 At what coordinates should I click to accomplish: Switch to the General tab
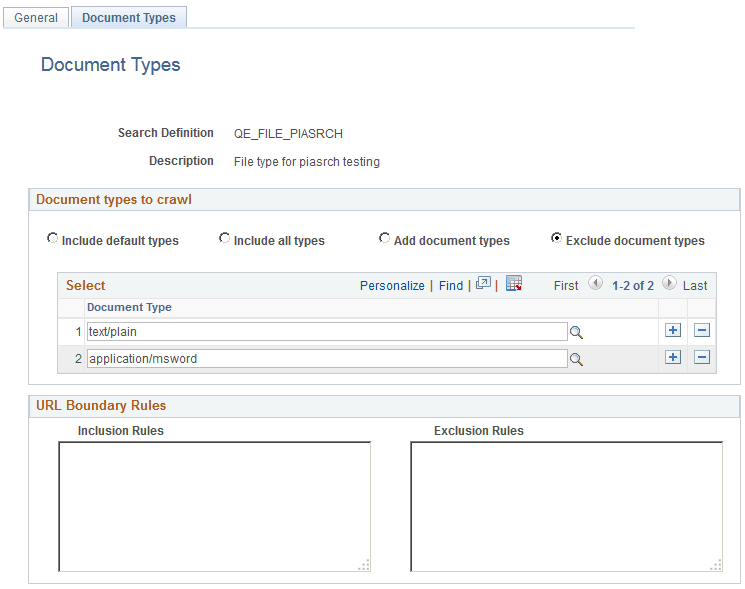(36, 18)
